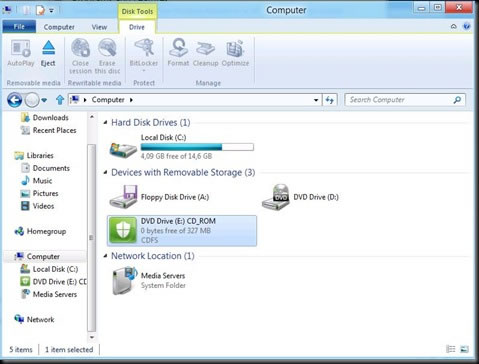
Task: Select DVD Drive (E:) in navigation pane
Action: tap(53, 282)
